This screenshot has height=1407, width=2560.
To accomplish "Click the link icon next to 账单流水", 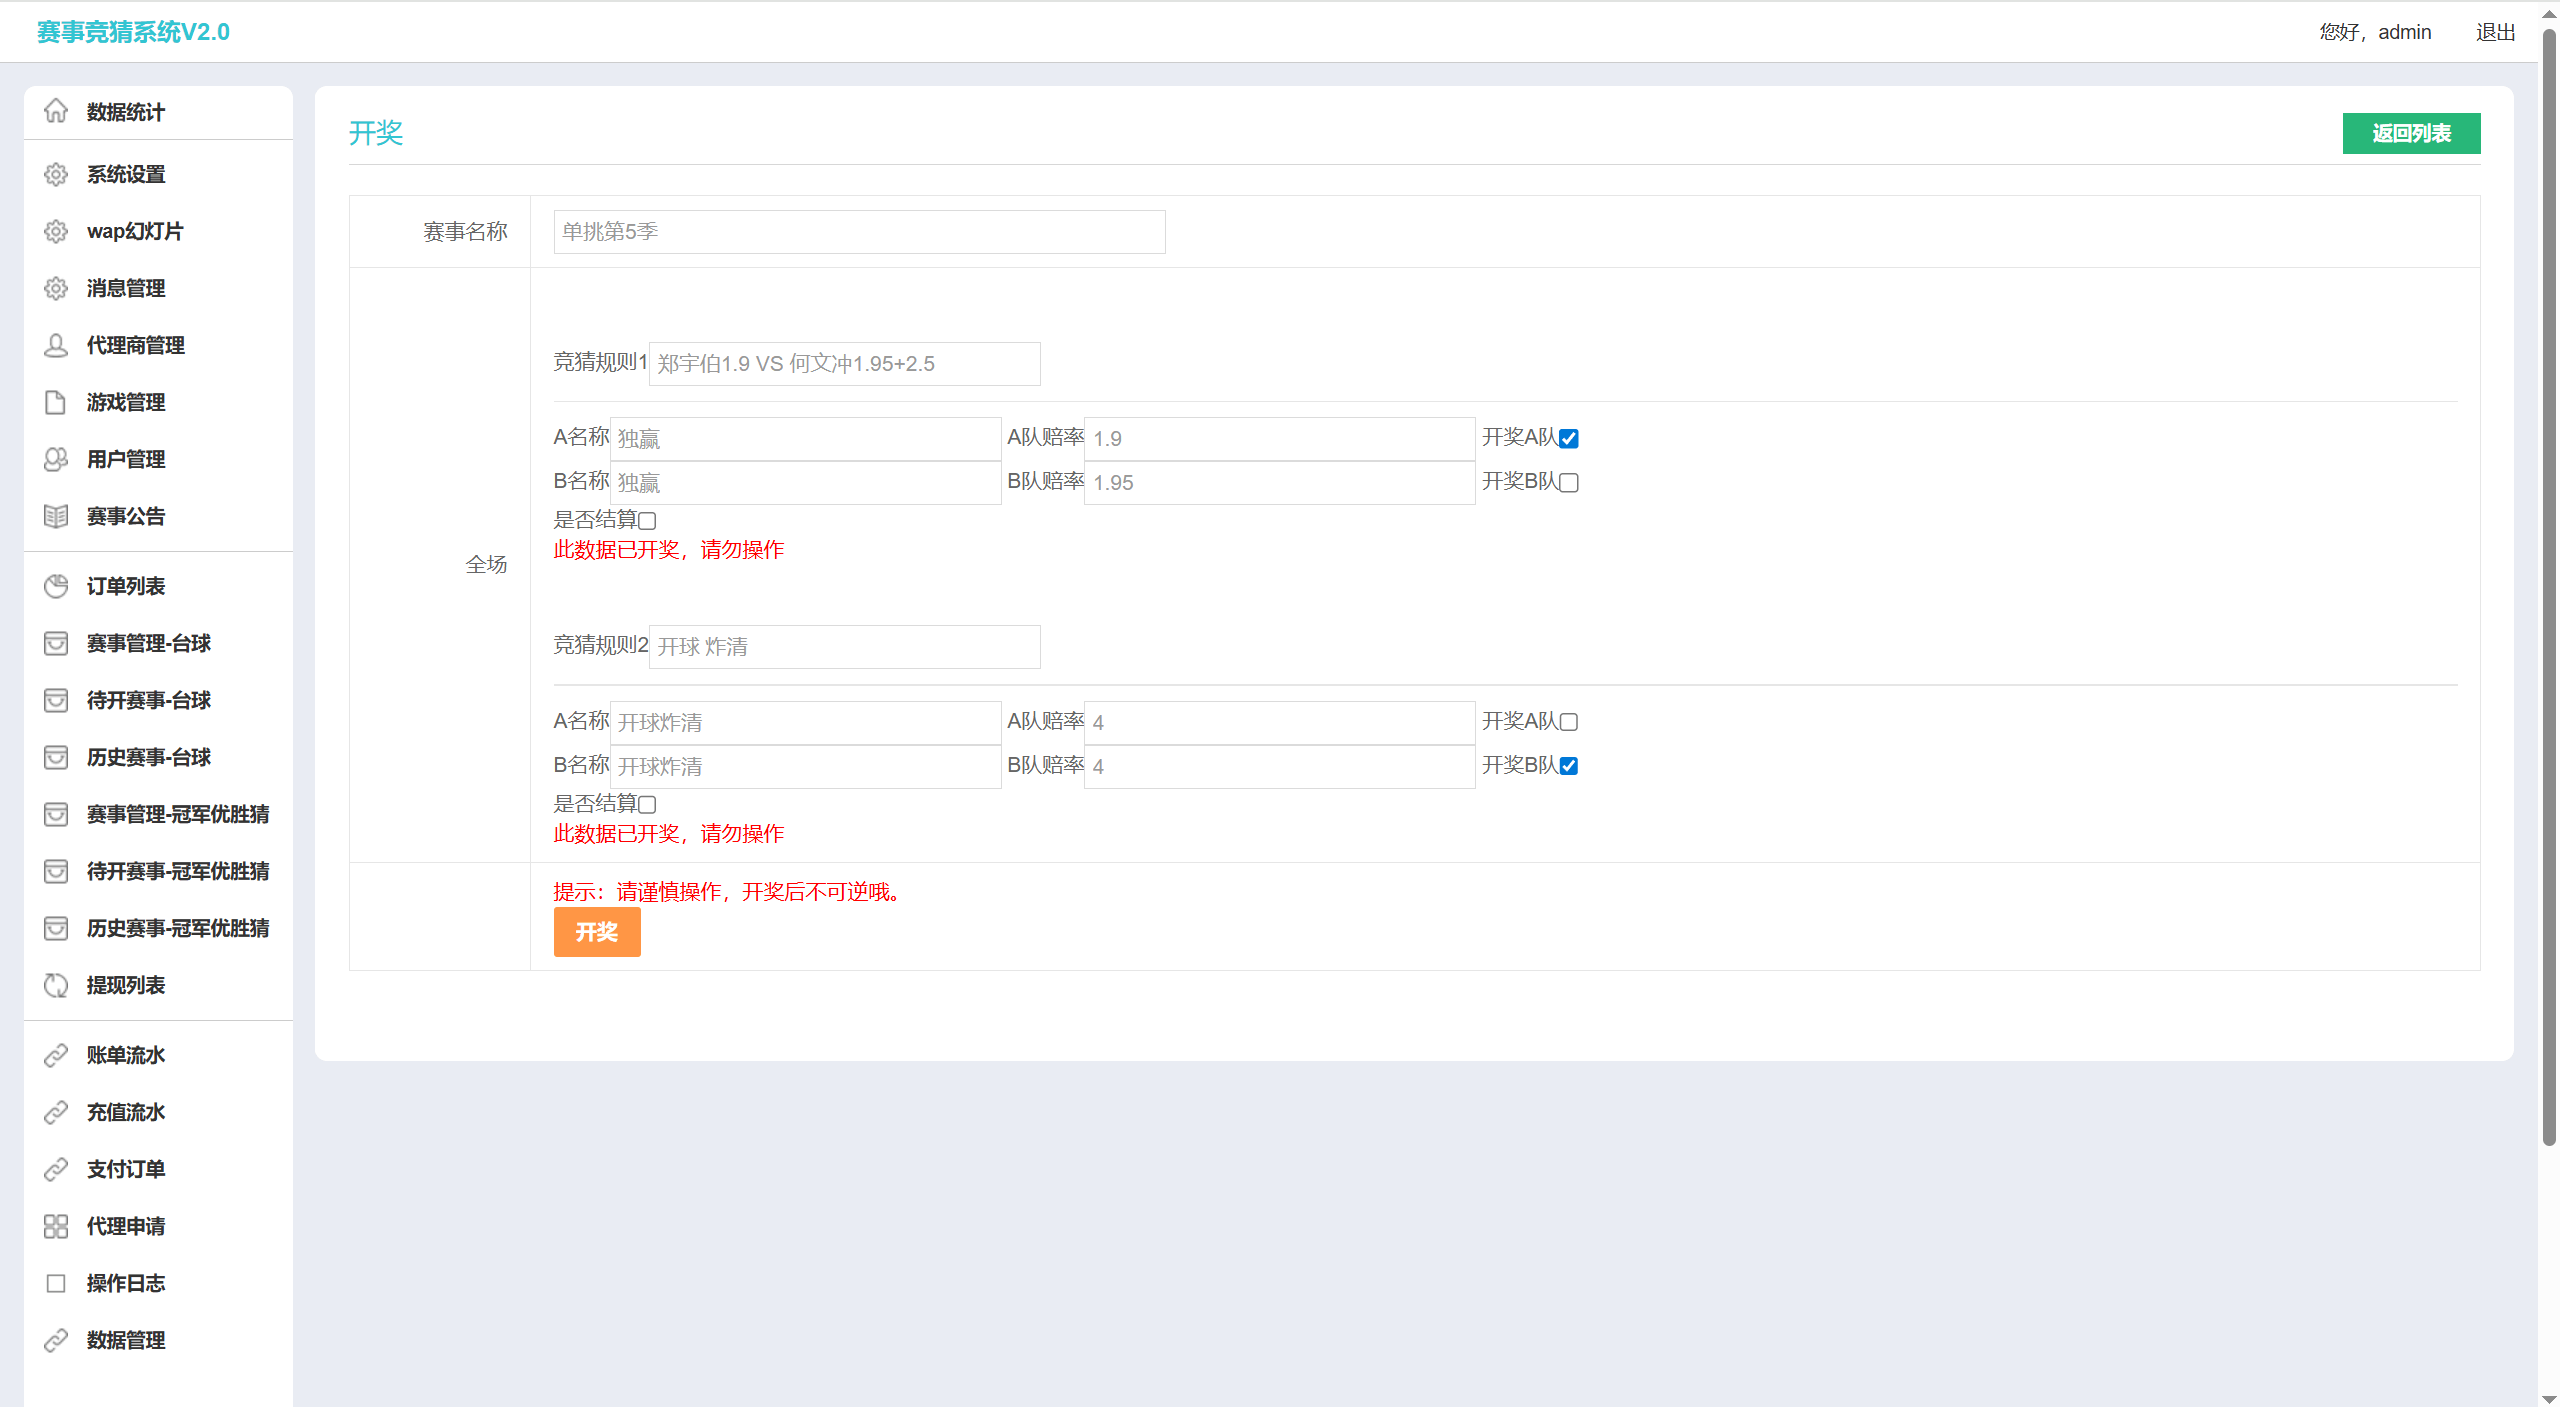I will (x=56, y=1055).
